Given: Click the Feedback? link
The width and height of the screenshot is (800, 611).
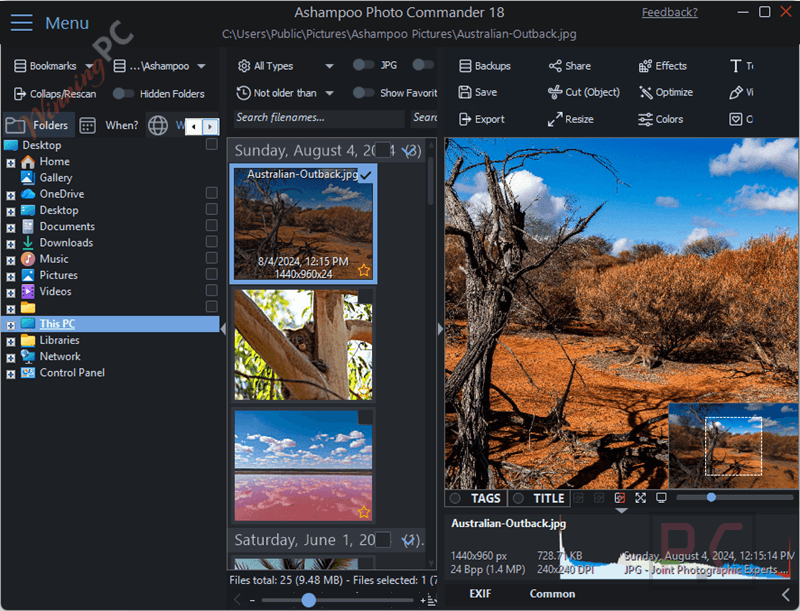Looking at the screenshot, I should 669,12.
